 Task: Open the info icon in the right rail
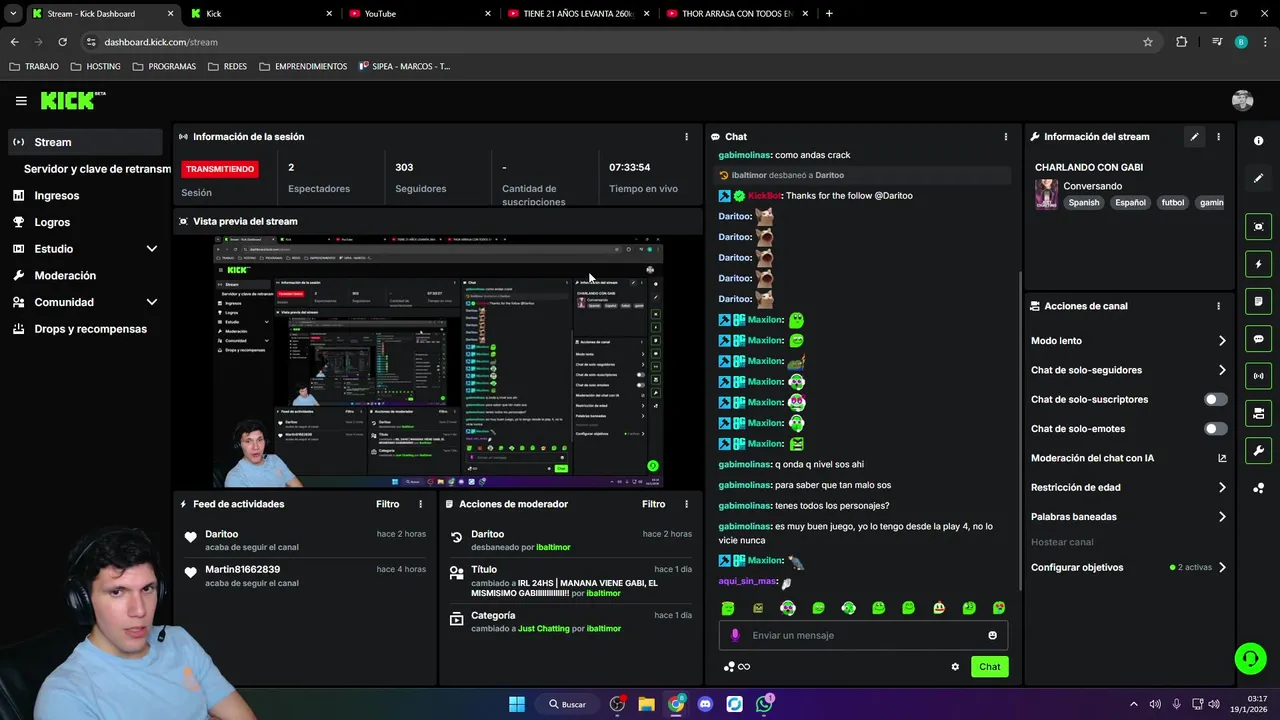click(1258, 141)
